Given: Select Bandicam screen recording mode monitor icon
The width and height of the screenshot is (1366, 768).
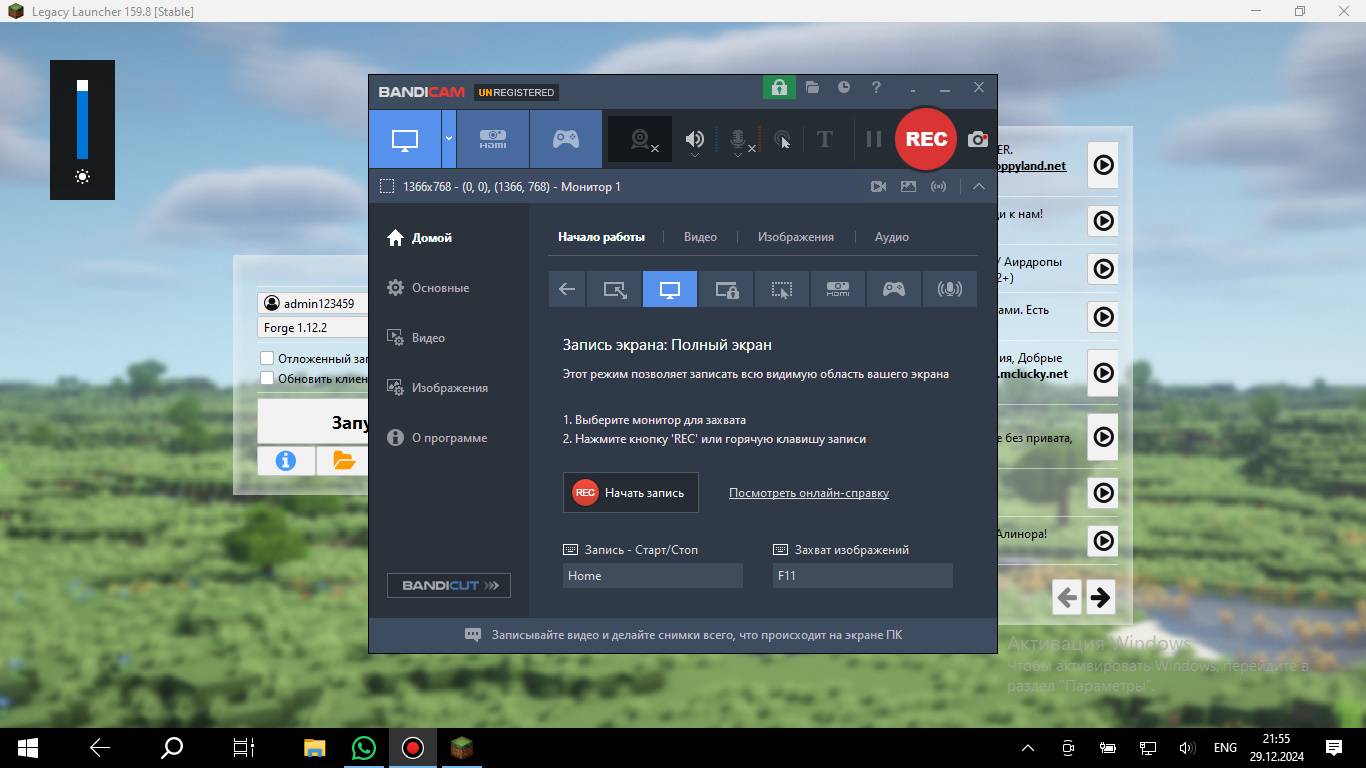Looking at the screenshot, I should [405, 139].
